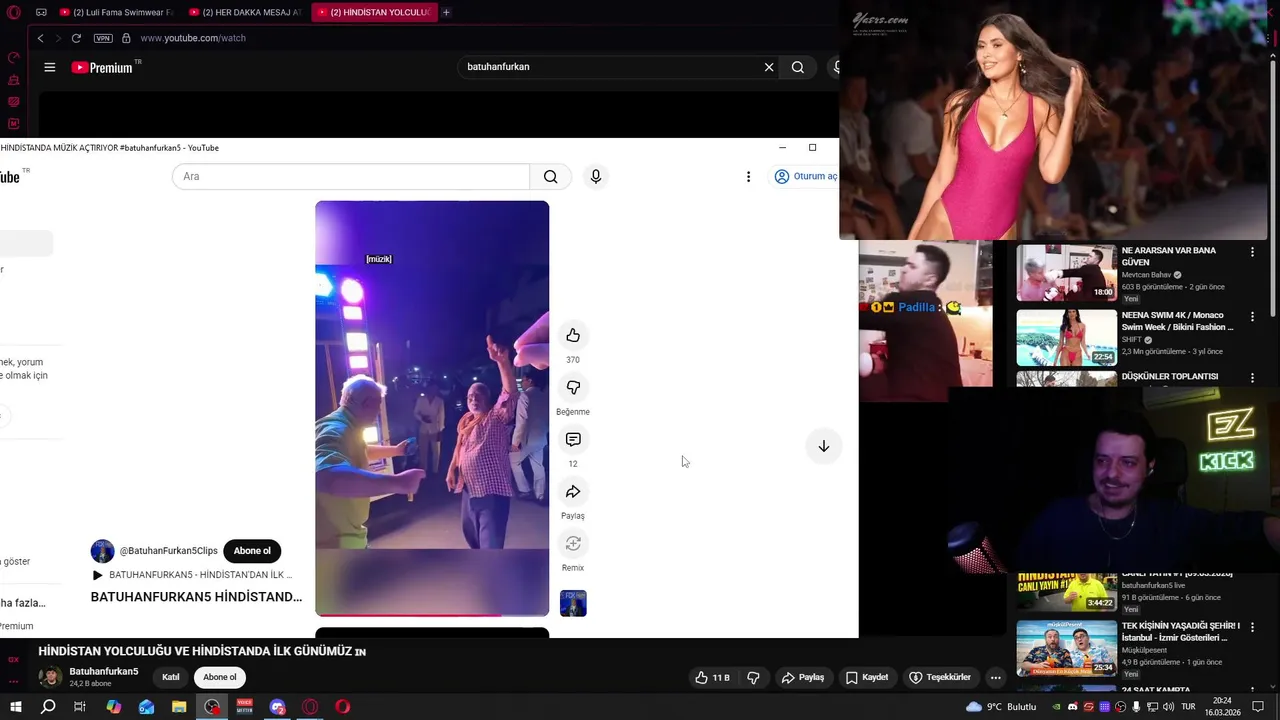Viewport: 1280px width, 720px height.
Task: Click Teşekkürler thanks button
Action: (x=939, y=677)
